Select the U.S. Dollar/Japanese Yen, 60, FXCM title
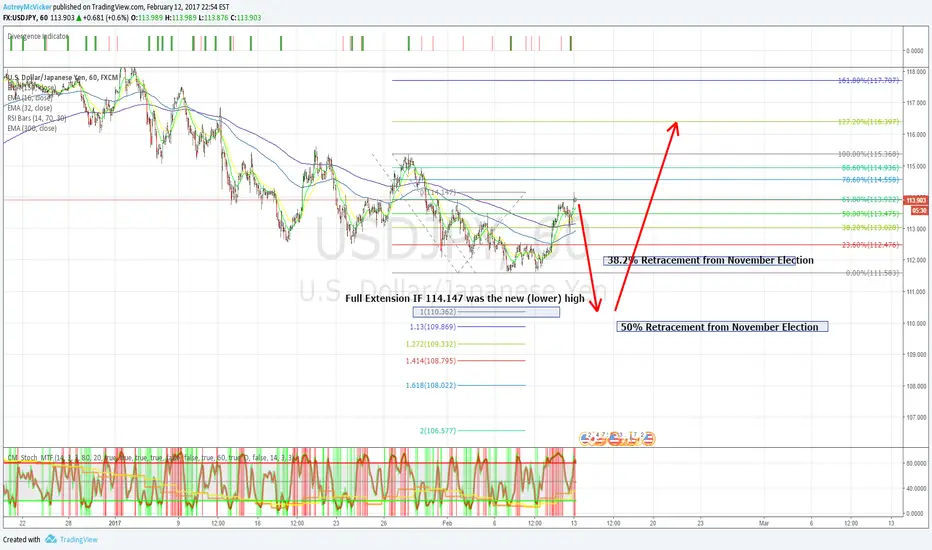This screenshot has width=932, height=550. coord(62,77)
